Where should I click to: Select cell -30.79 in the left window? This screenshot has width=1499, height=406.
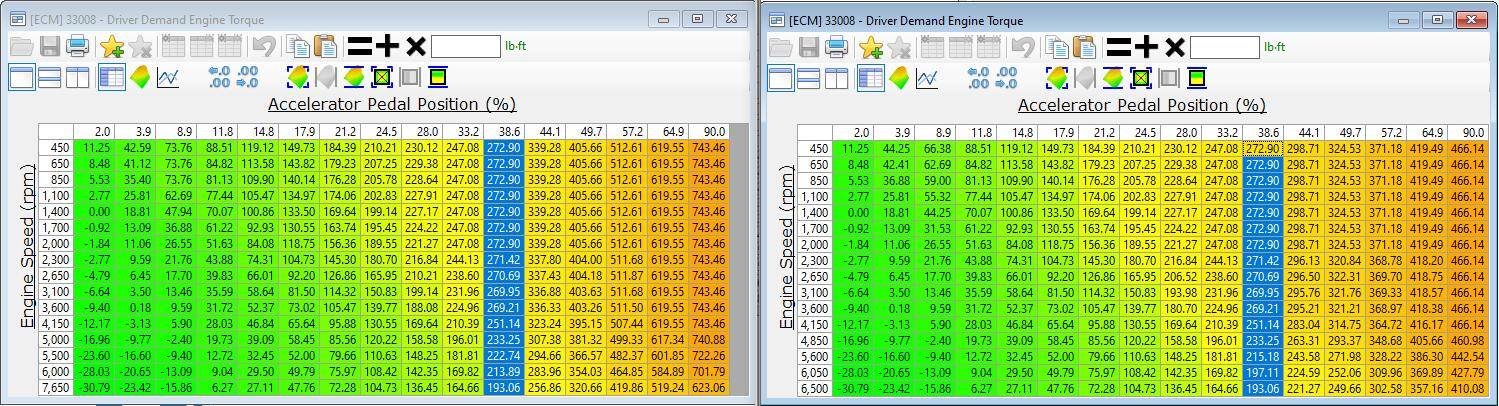click(94, 388)
